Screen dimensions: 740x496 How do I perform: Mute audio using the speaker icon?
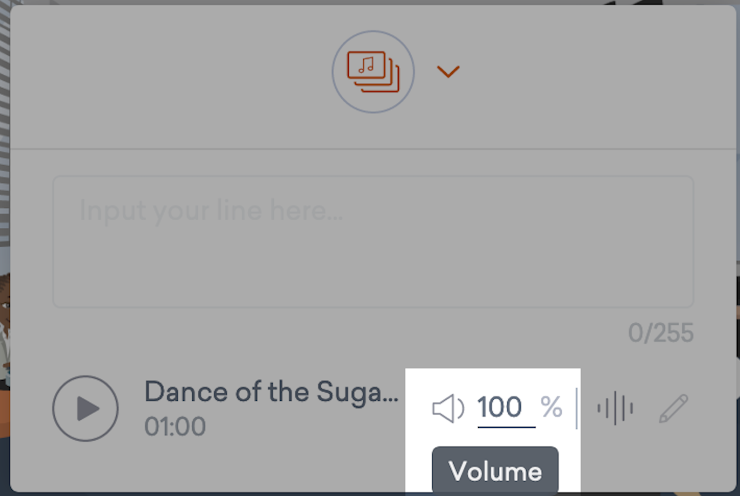[x=448, y=408]
